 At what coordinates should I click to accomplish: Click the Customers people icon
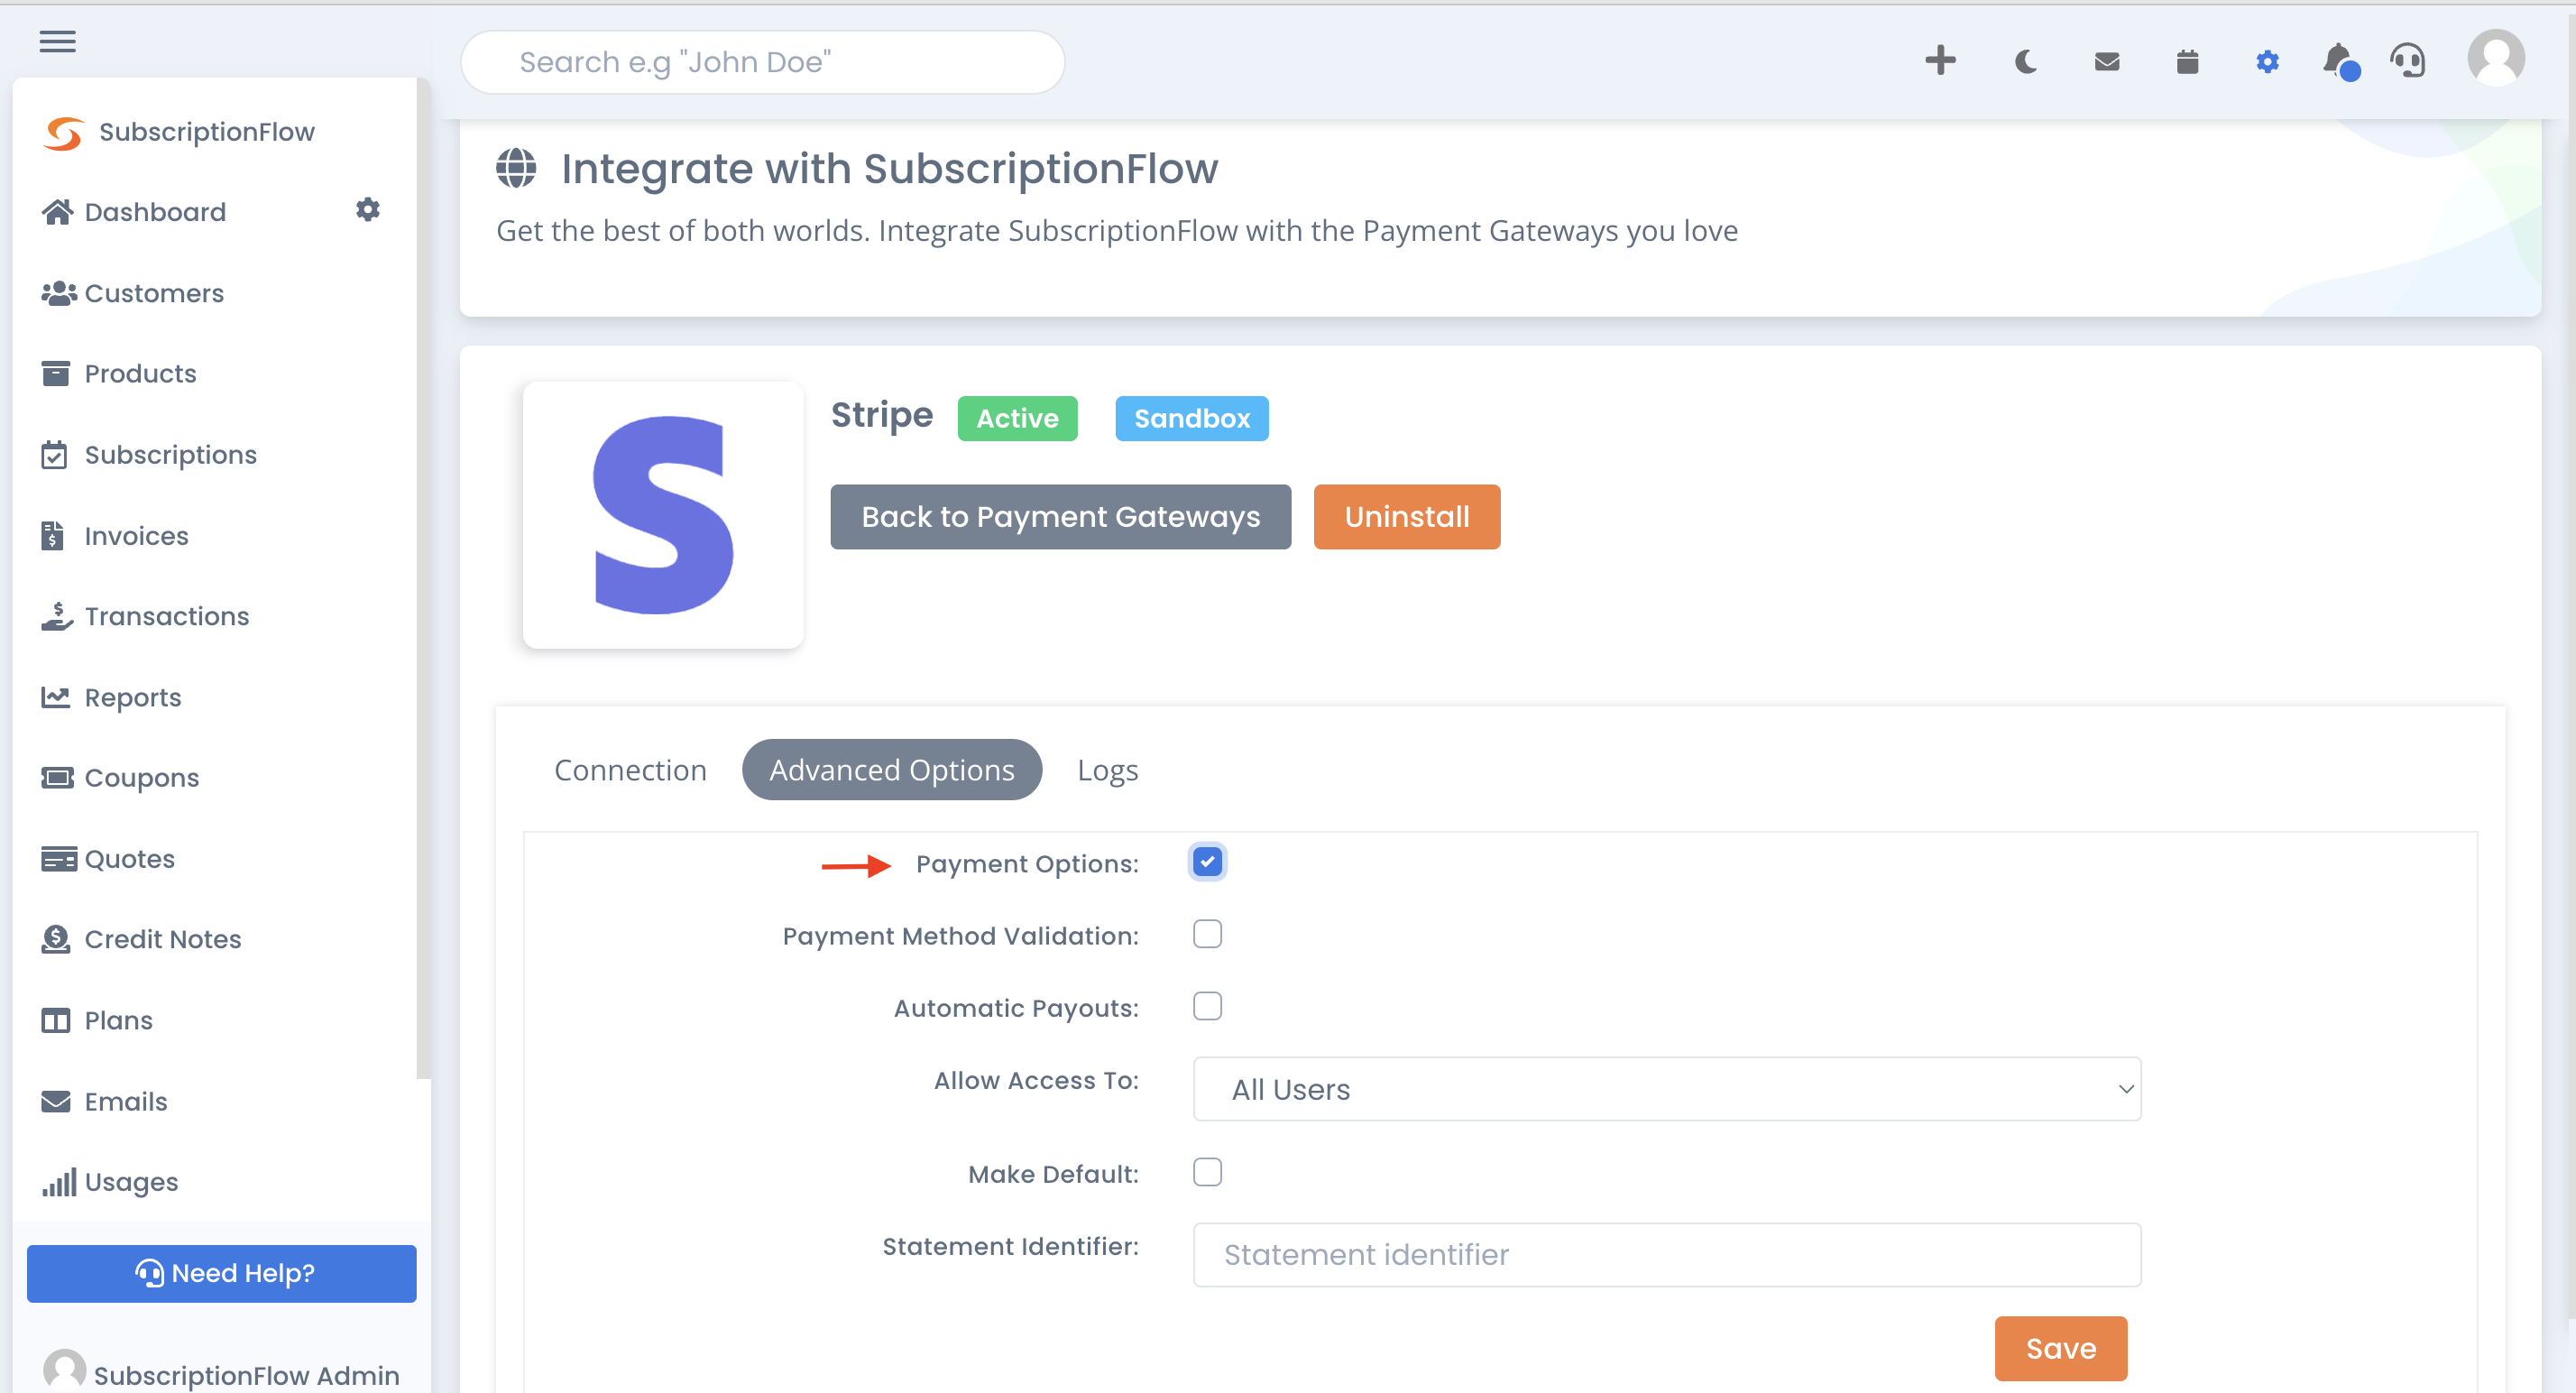58,293
